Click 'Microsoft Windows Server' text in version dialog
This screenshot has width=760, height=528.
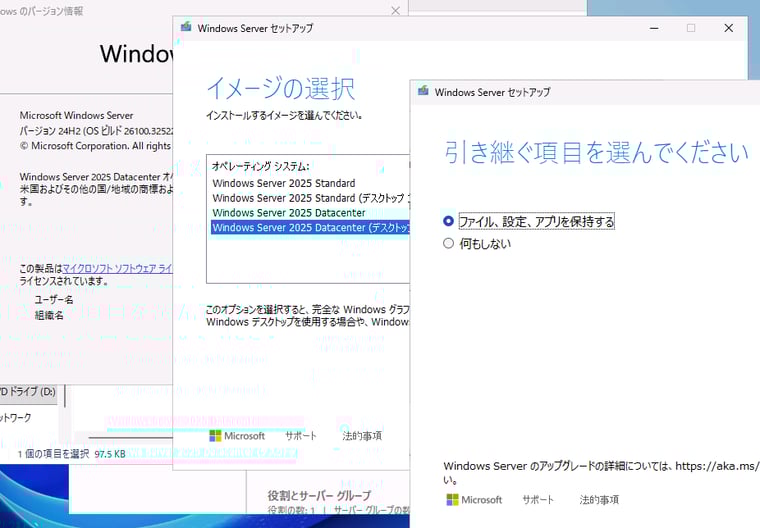pos(77,115)
